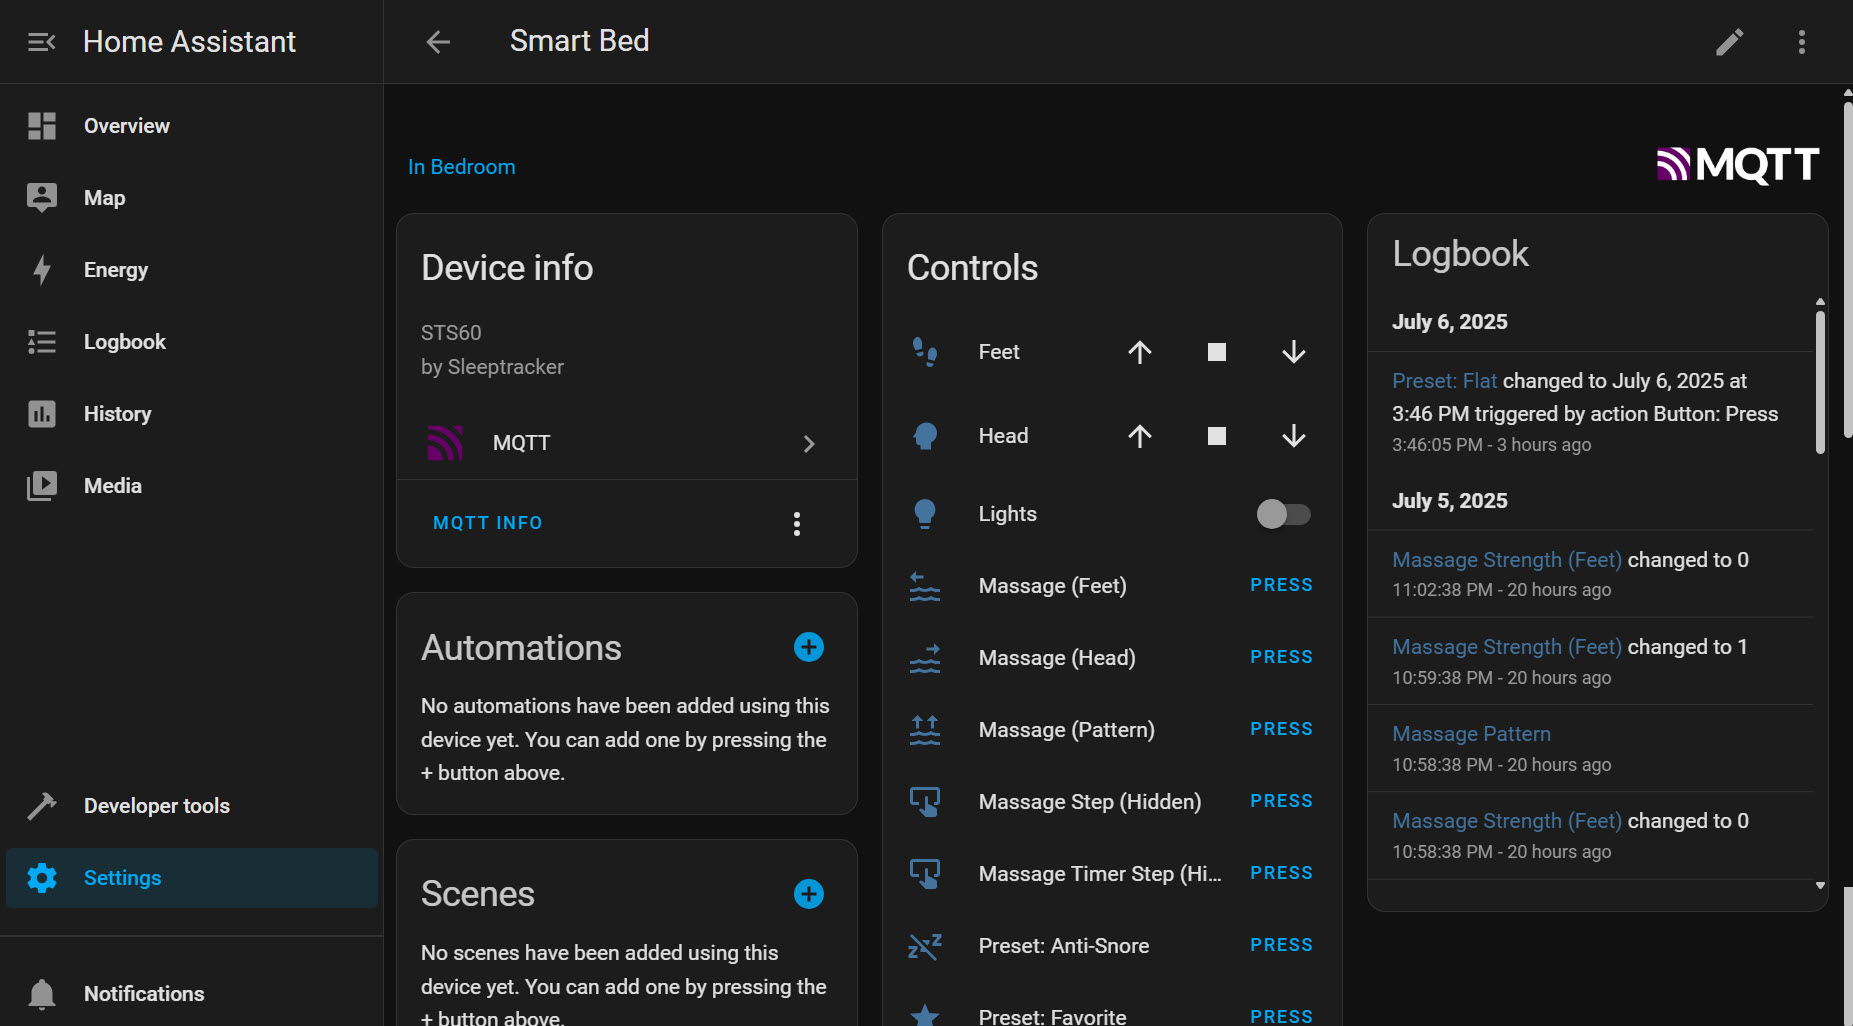The image size is (1853, 1026).
Task: Go back using the arrow icon
Action: tap(438, 42)
